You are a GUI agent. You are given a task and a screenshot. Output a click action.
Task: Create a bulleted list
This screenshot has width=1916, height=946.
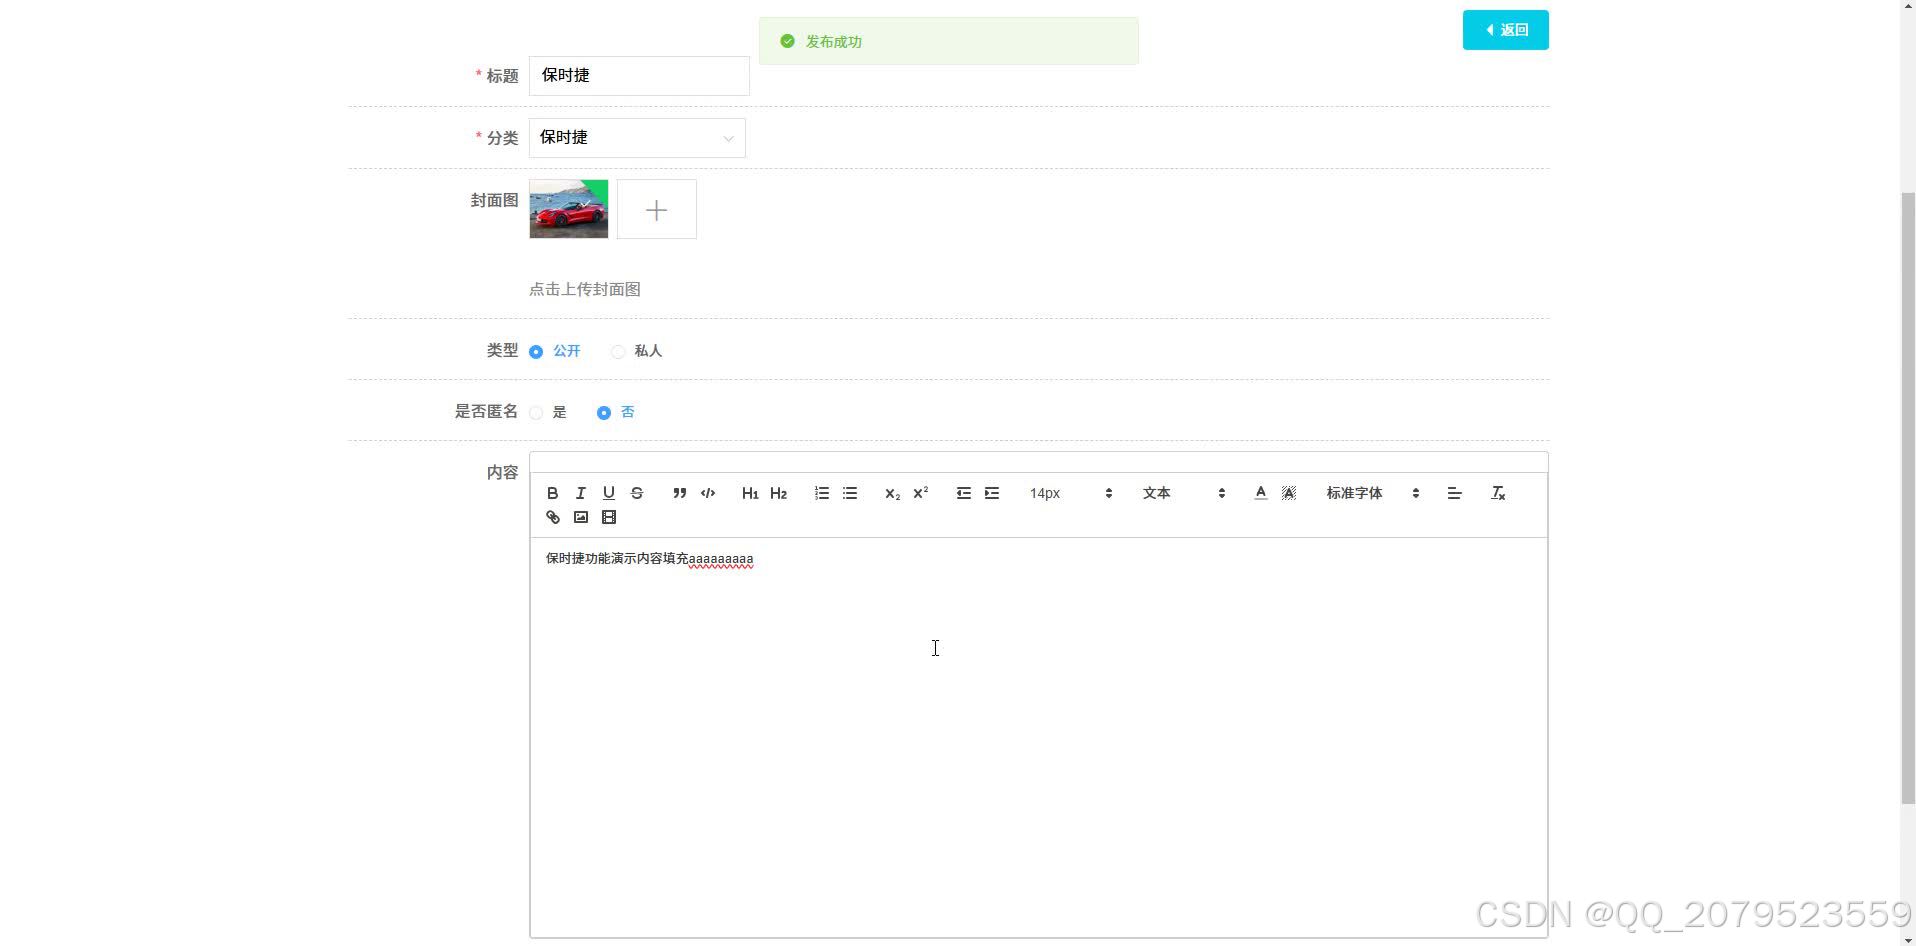click(850, 493)
